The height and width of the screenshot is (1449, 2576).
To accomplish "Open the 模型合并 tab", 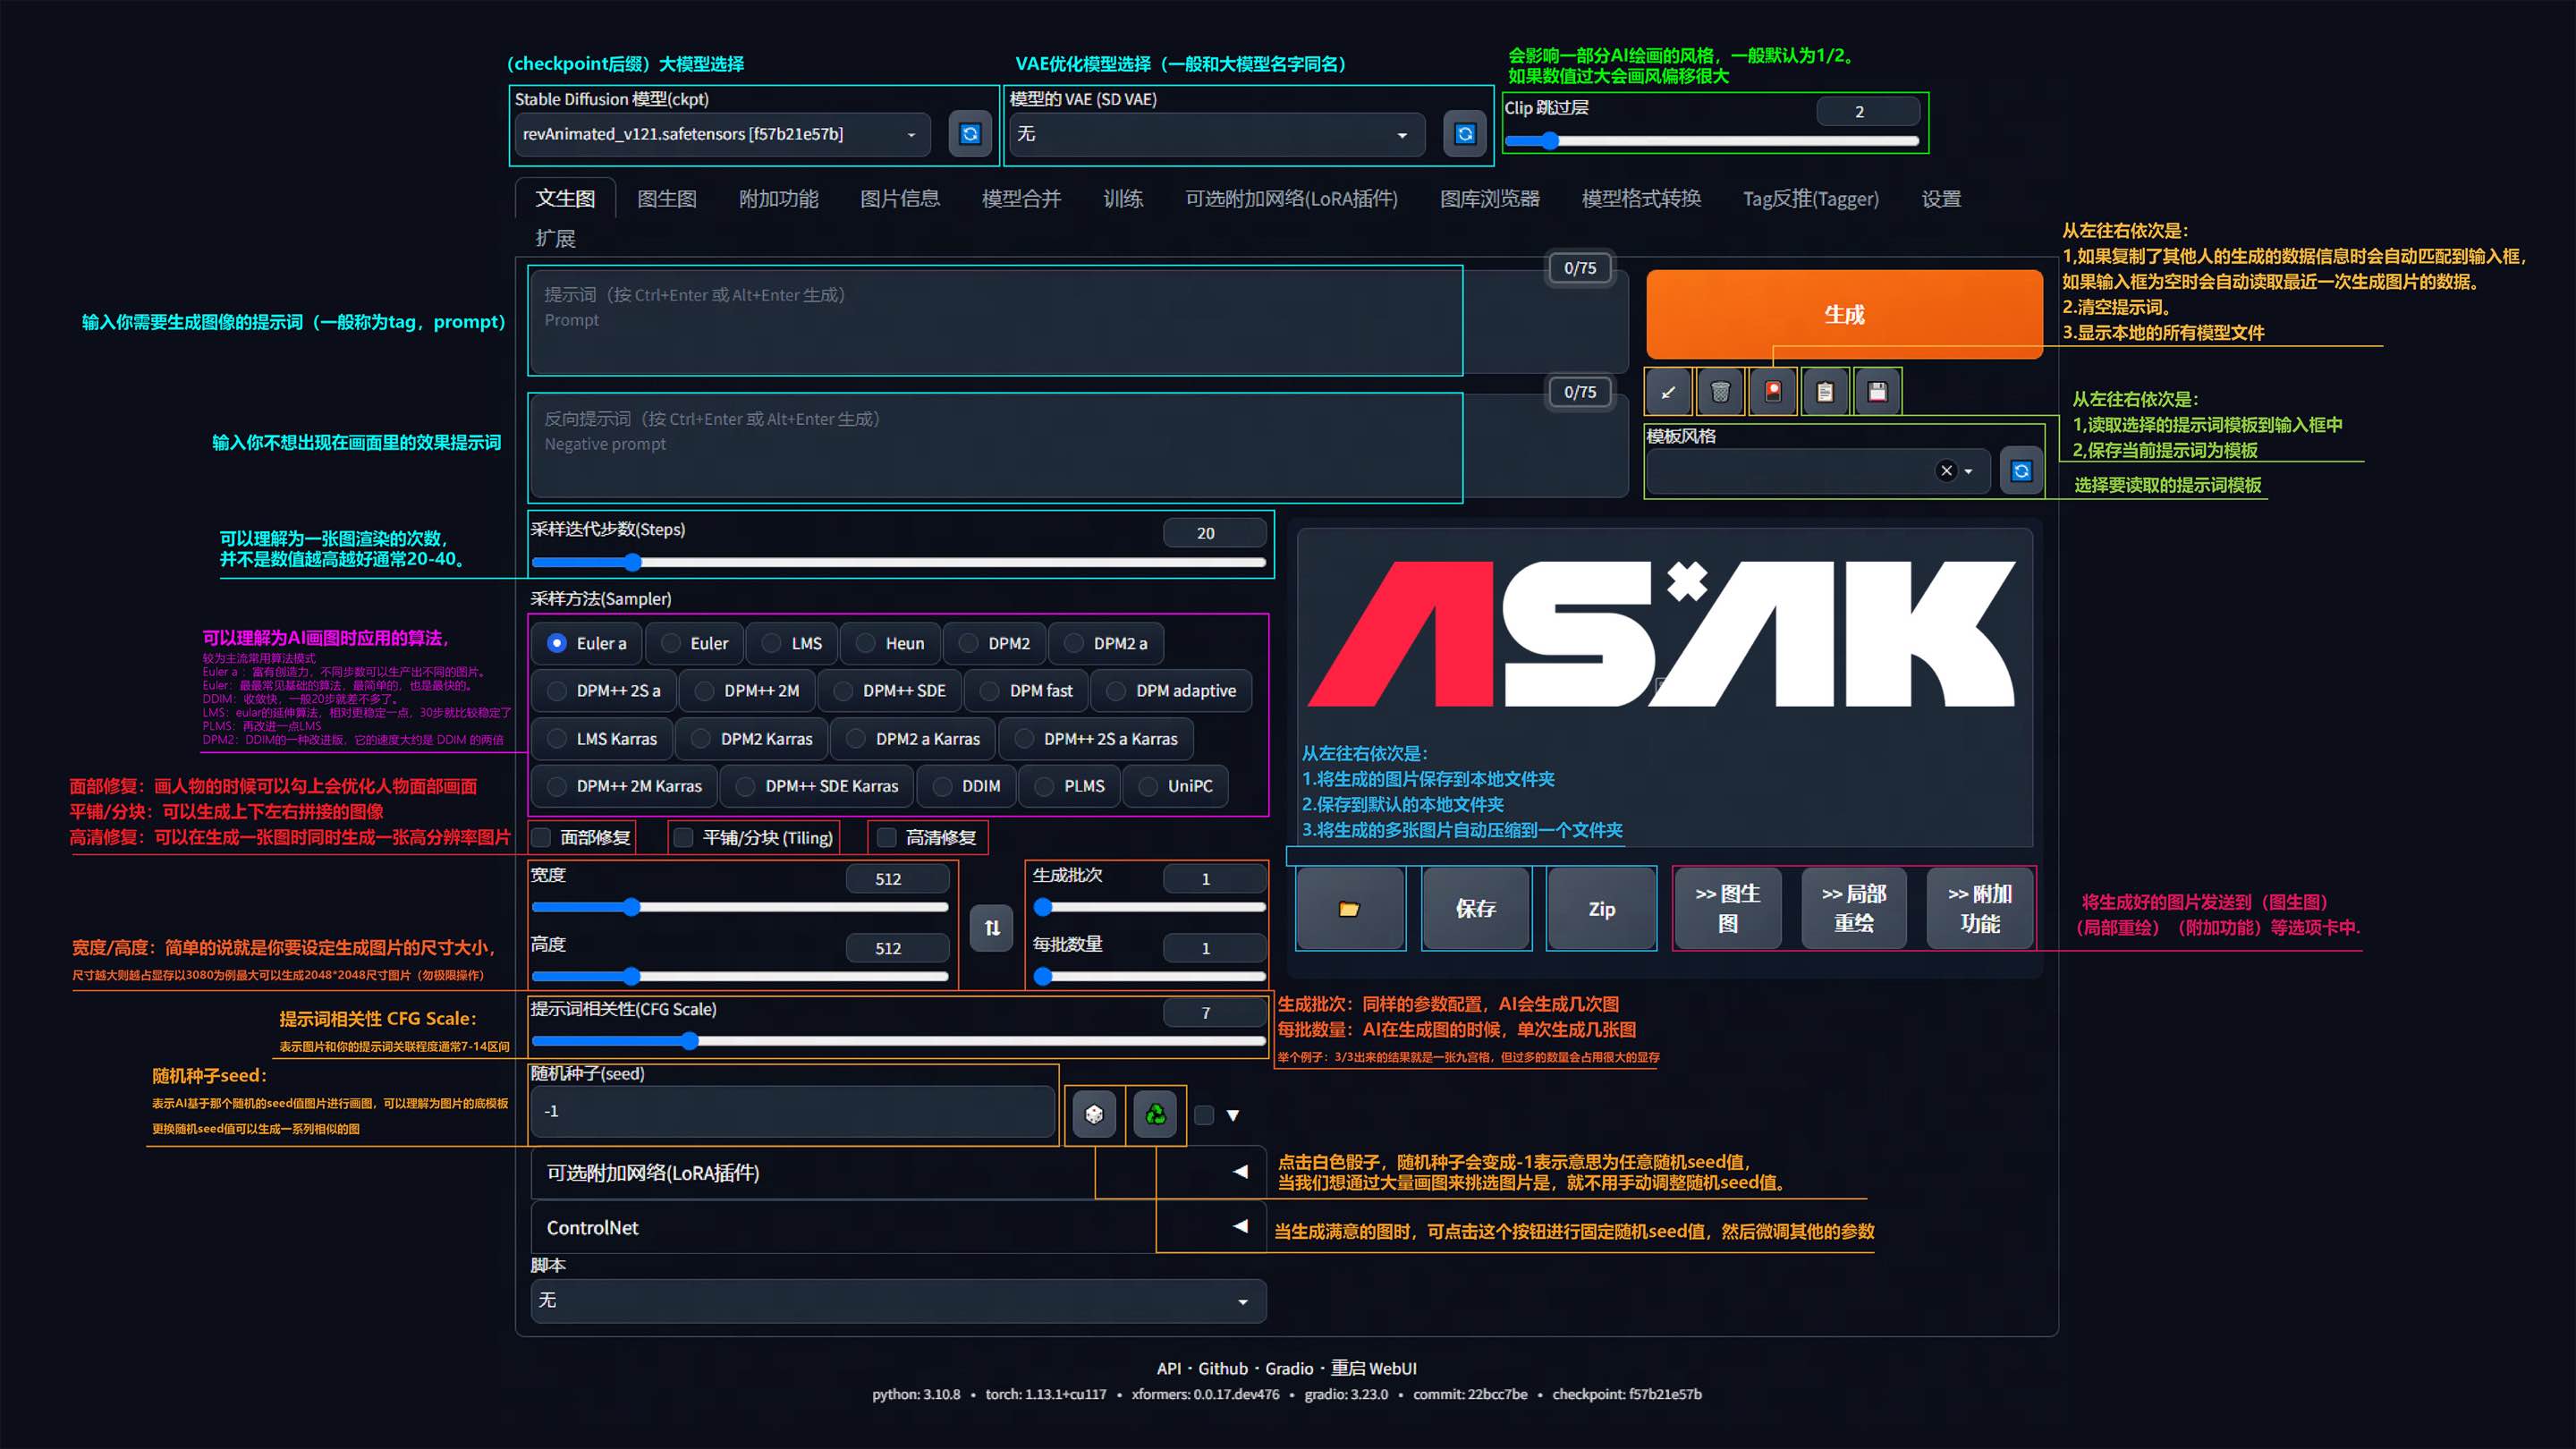I will (x=1021, y=199).
